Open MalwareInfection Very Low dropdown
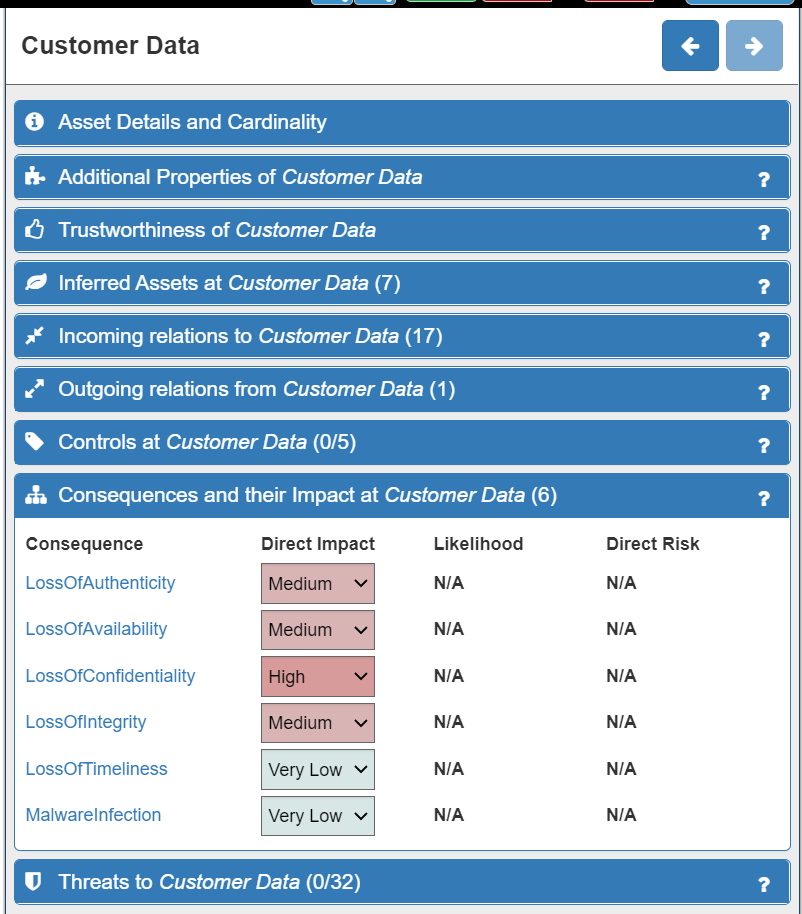802x914 pixels. click(x=318, y=815)
